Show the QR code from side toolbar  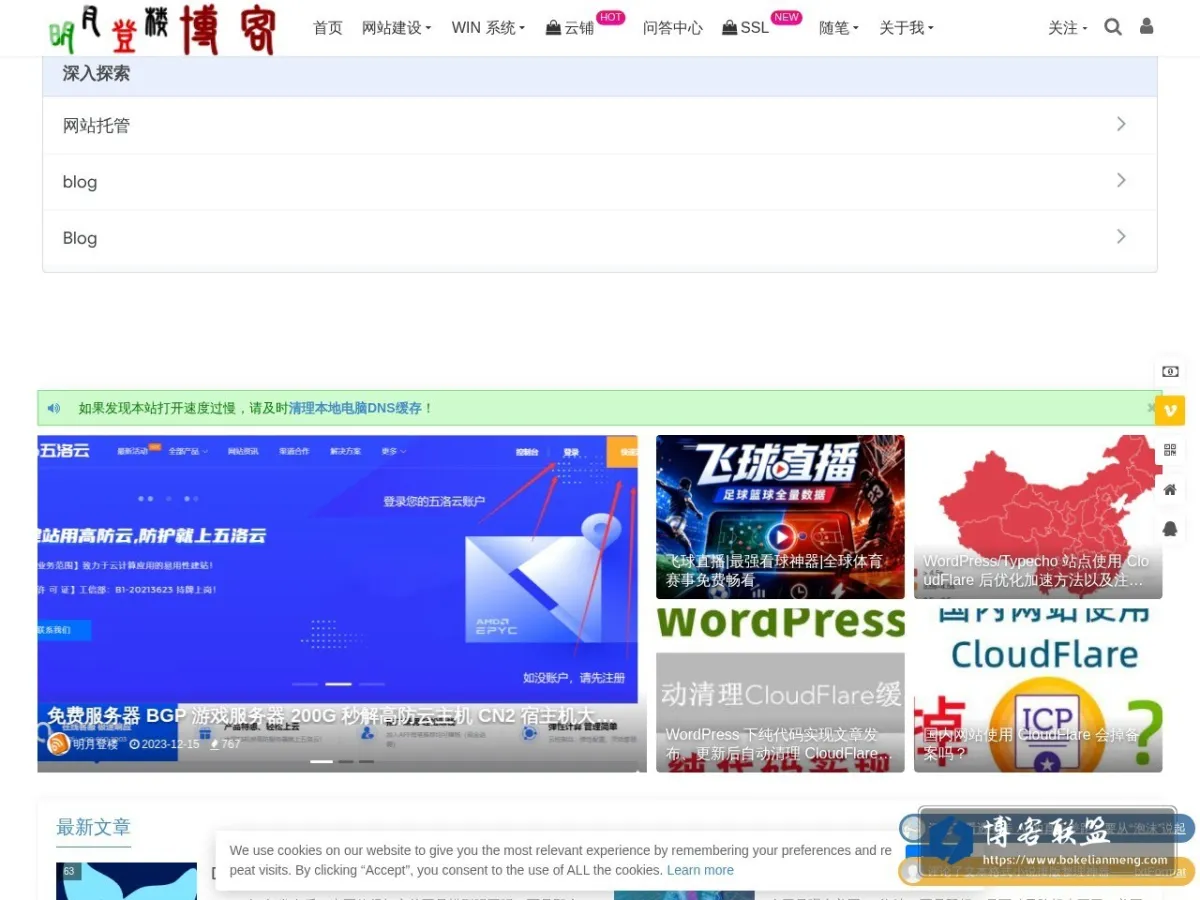(1170, 450)
